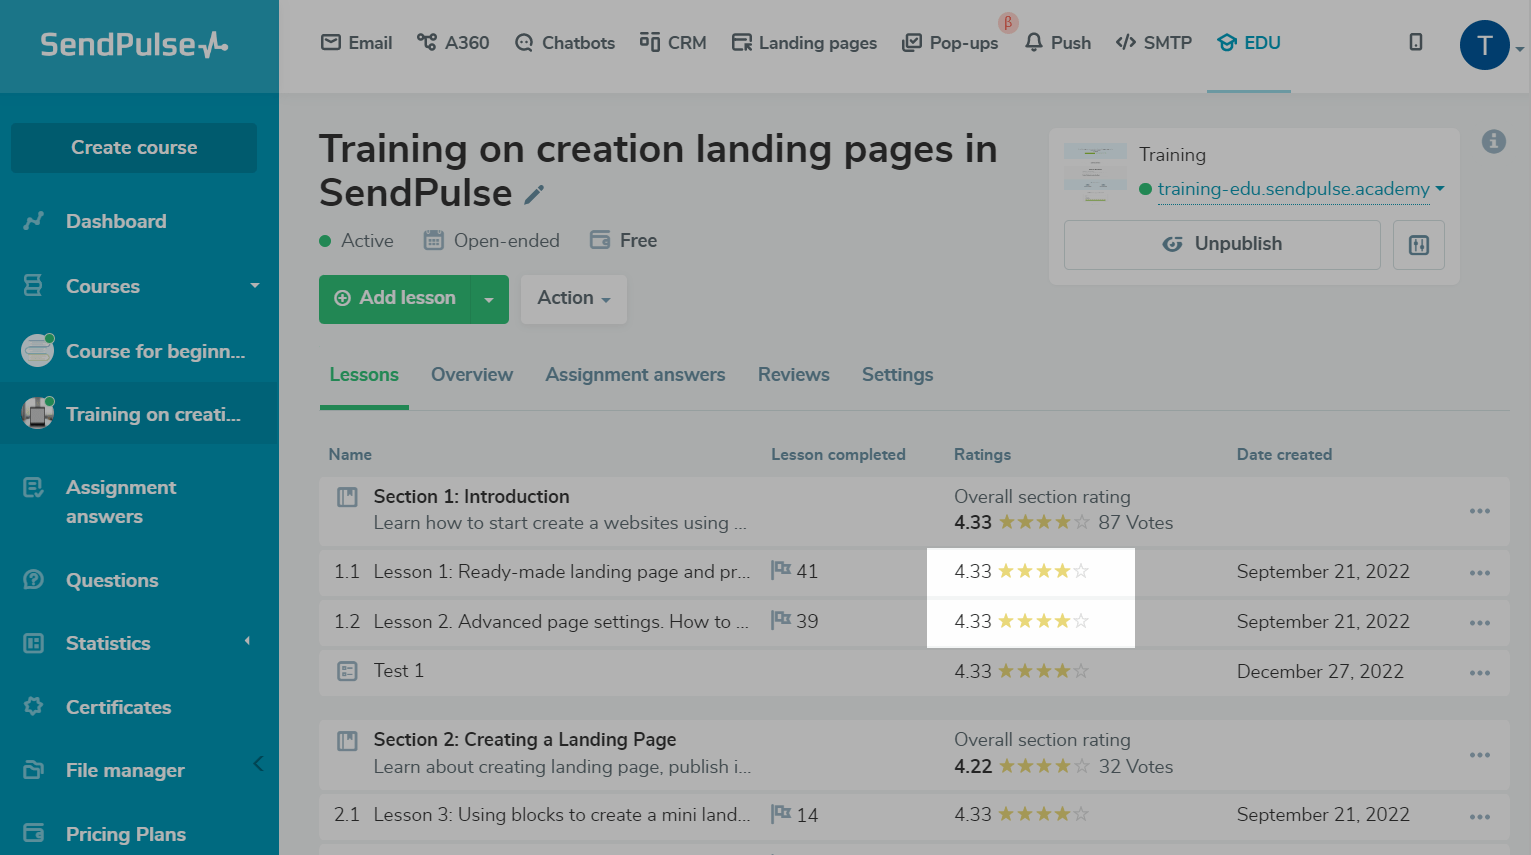The width and height of the screenshot is (1531, 855).
Task: Open Section 1: Introduction
Action: tap(471, 497)
